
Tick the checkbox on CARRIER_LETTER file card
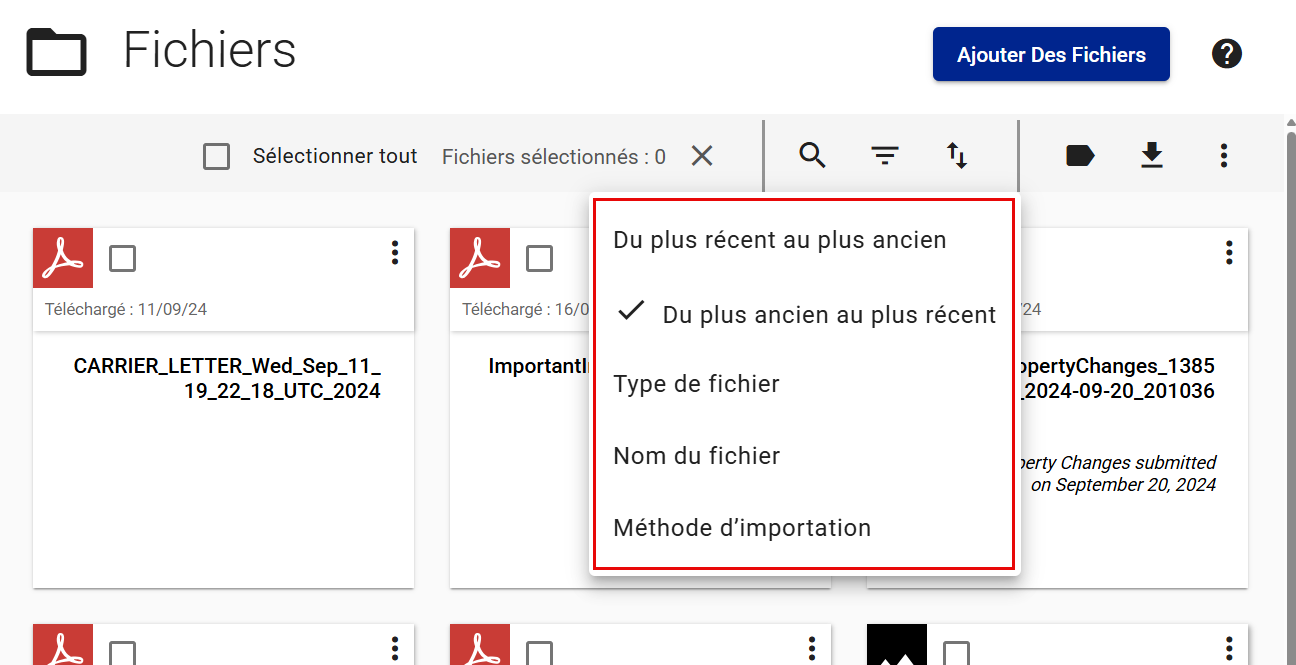click(123, 259)
